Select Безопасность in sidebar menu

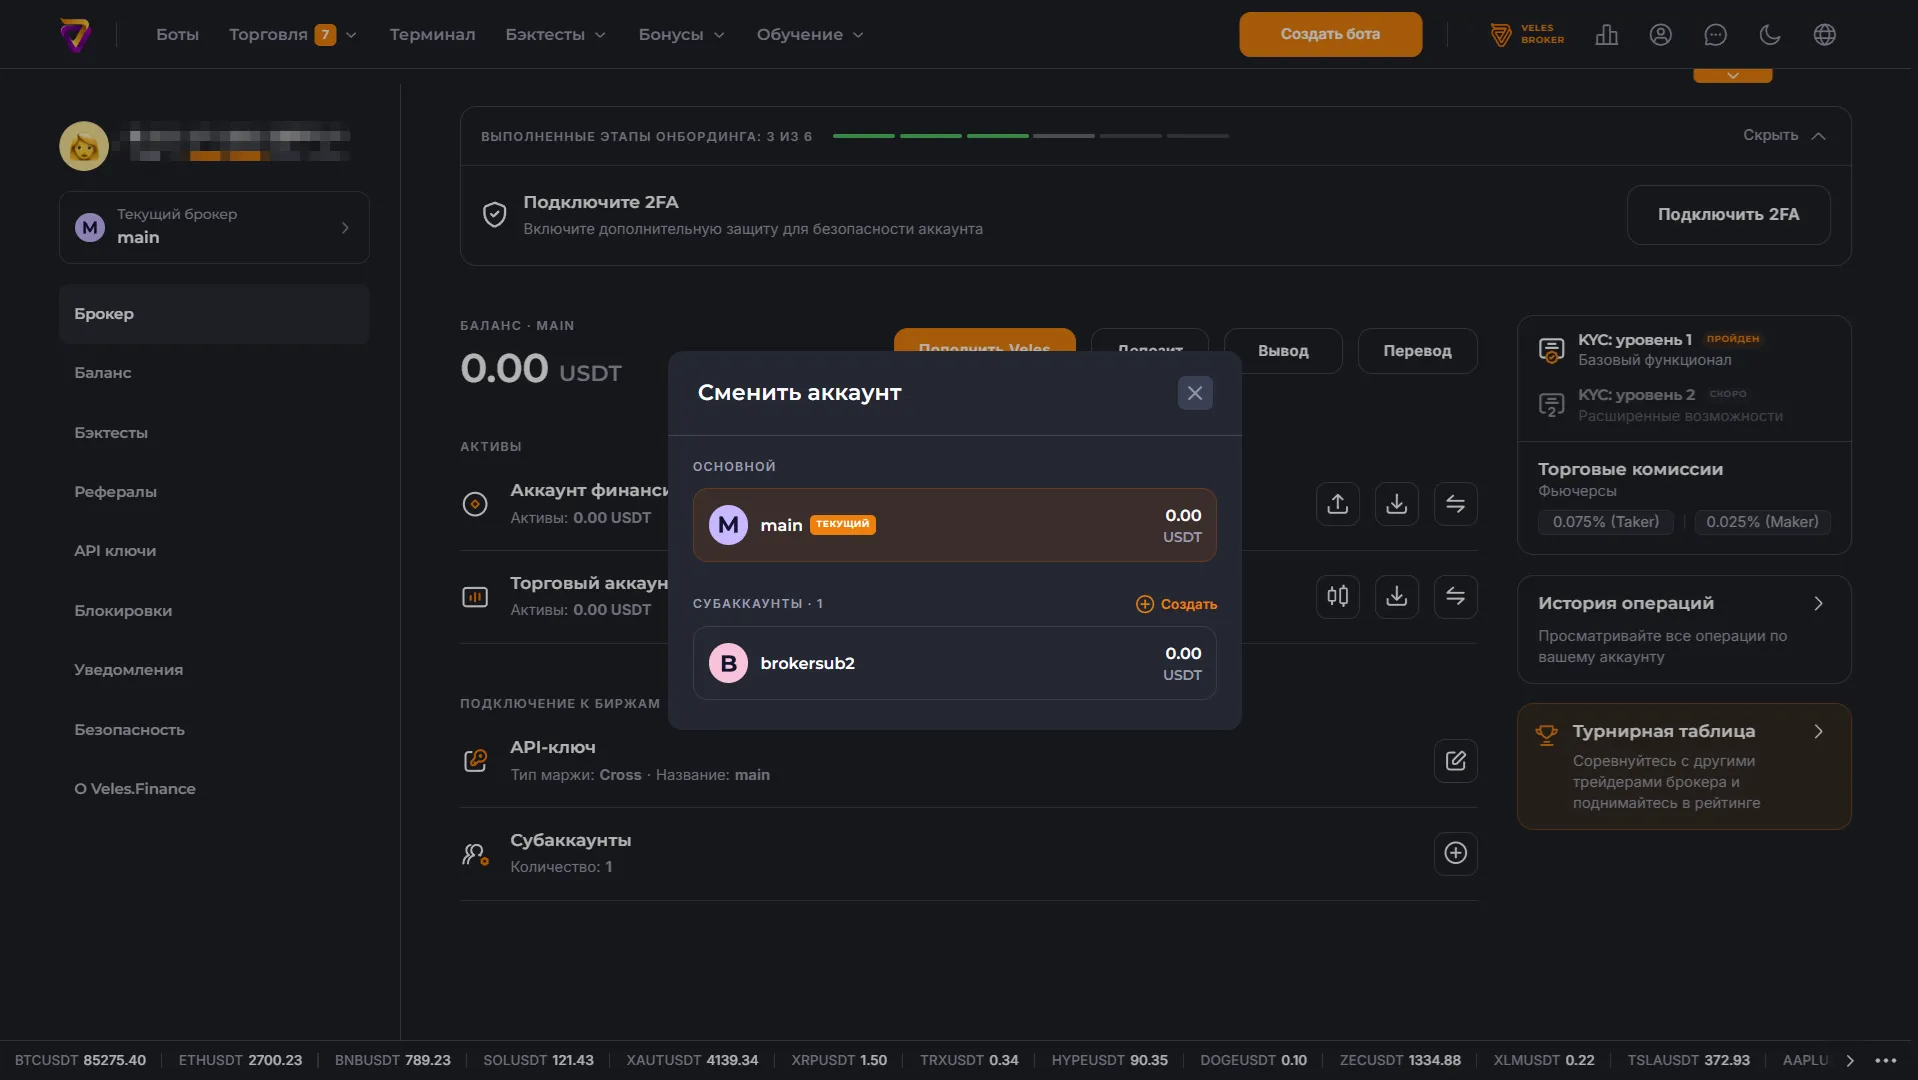[x=129, y=730]
